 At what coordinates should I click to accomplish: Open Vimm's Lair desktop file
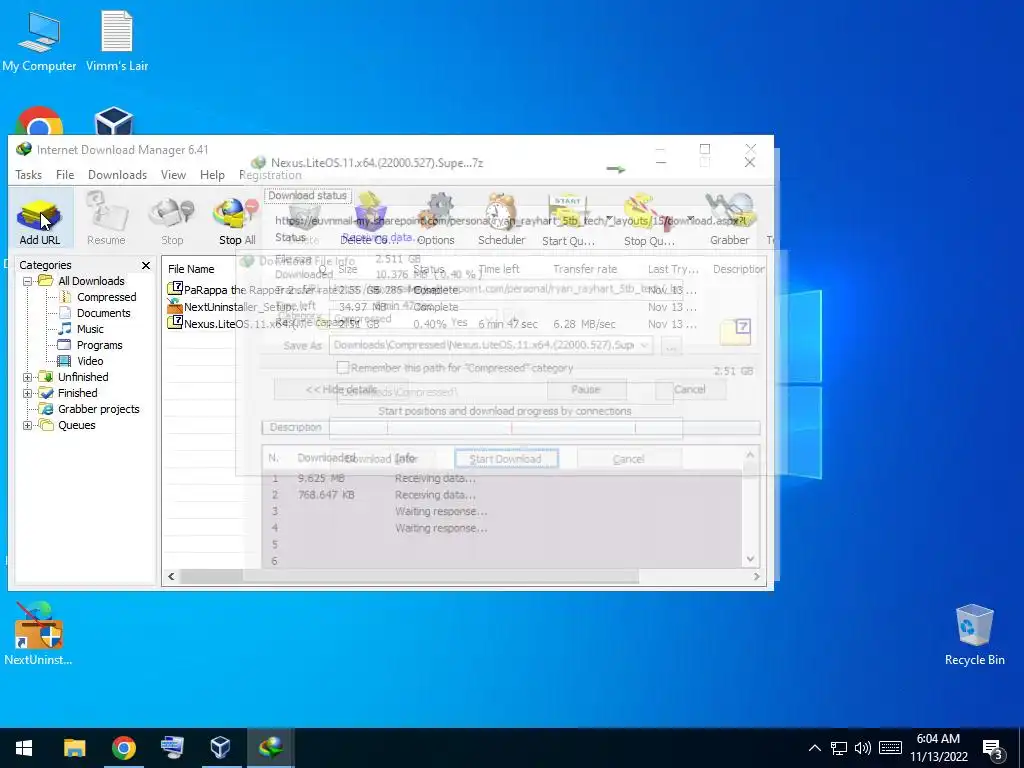click(117, 41)
